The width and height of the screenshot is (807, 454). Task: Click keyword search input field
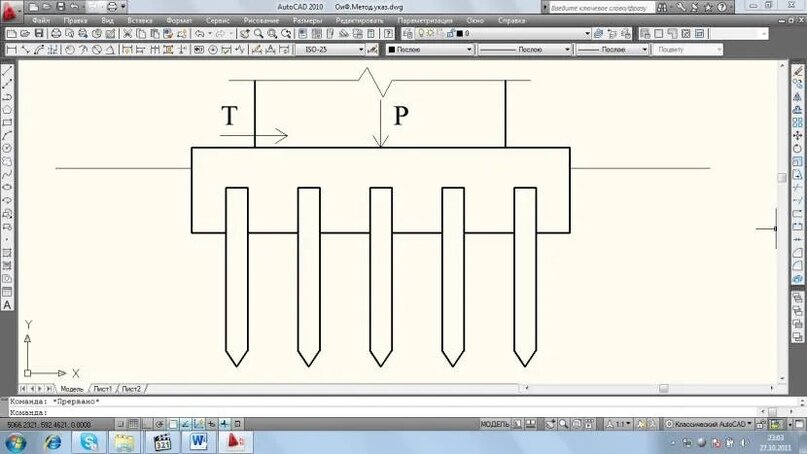[x=601, y=8]
